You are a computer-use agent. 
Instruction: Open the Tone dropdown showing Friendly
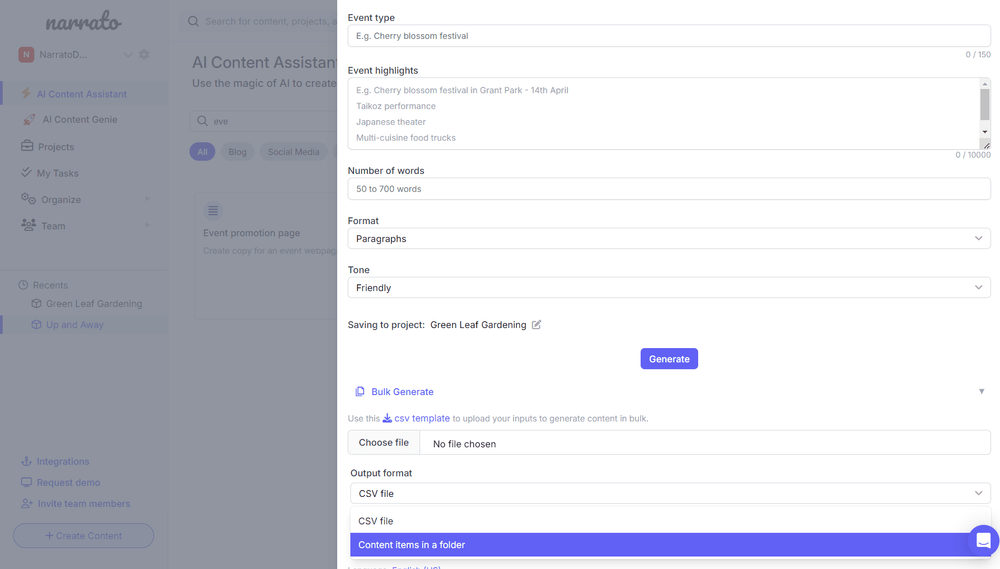click(669, 288)
